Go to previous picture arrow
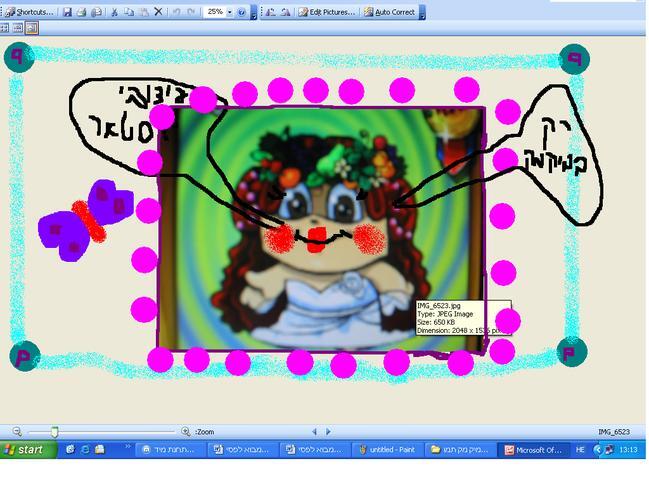The width and height of the screenshot is (649, 487). tap(314, 432)
